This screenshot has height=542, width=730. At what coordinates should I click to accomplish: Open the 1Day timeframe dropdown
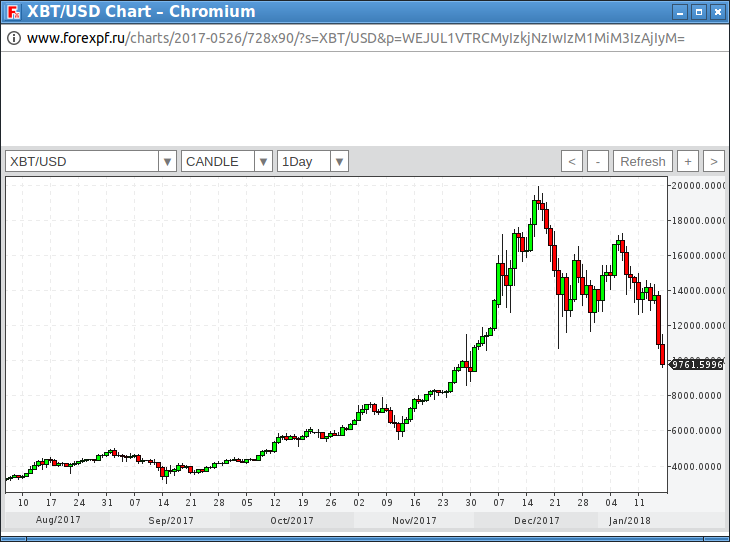(339, 161)
